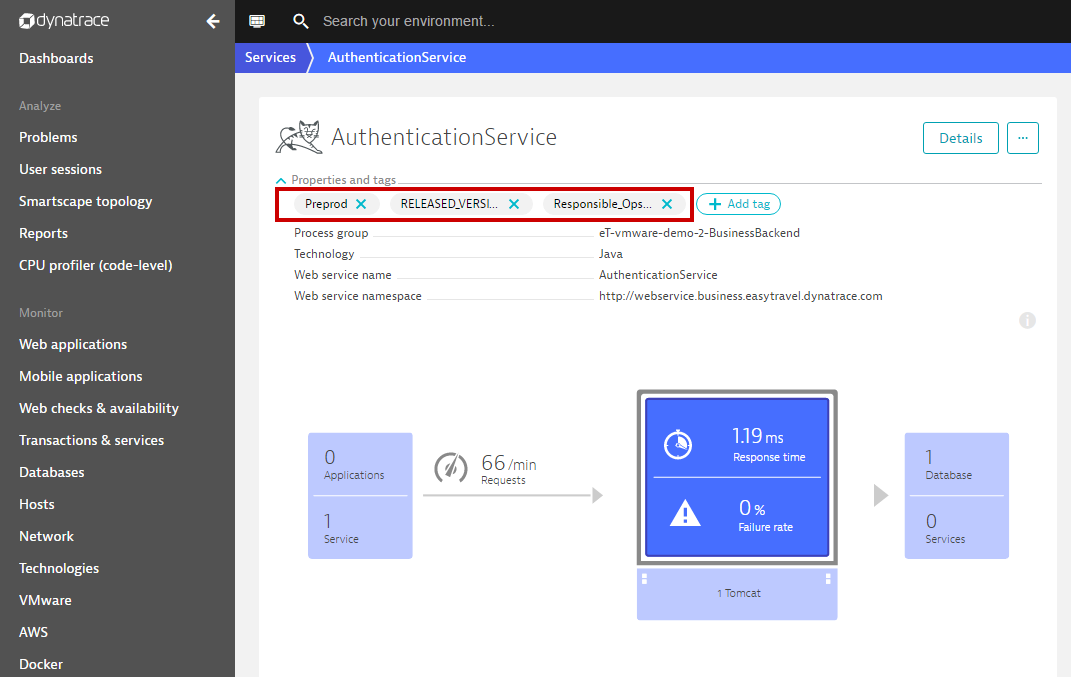Click the search magnifier icon
The height and width of the screenshot is (677, 1071).
[x=301, y=21]
